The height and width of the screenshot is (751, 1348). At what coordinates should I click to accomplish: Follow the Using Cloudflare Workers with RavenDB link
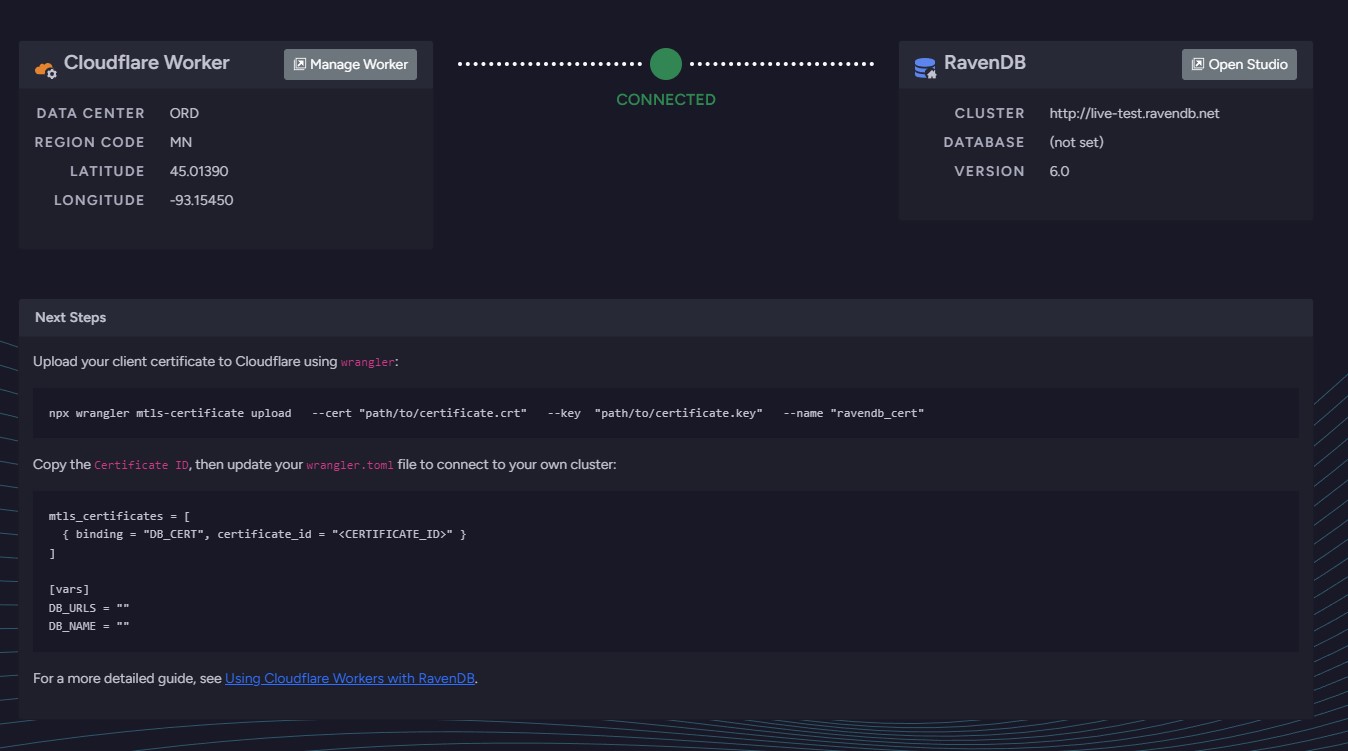[x=349, y=677]
